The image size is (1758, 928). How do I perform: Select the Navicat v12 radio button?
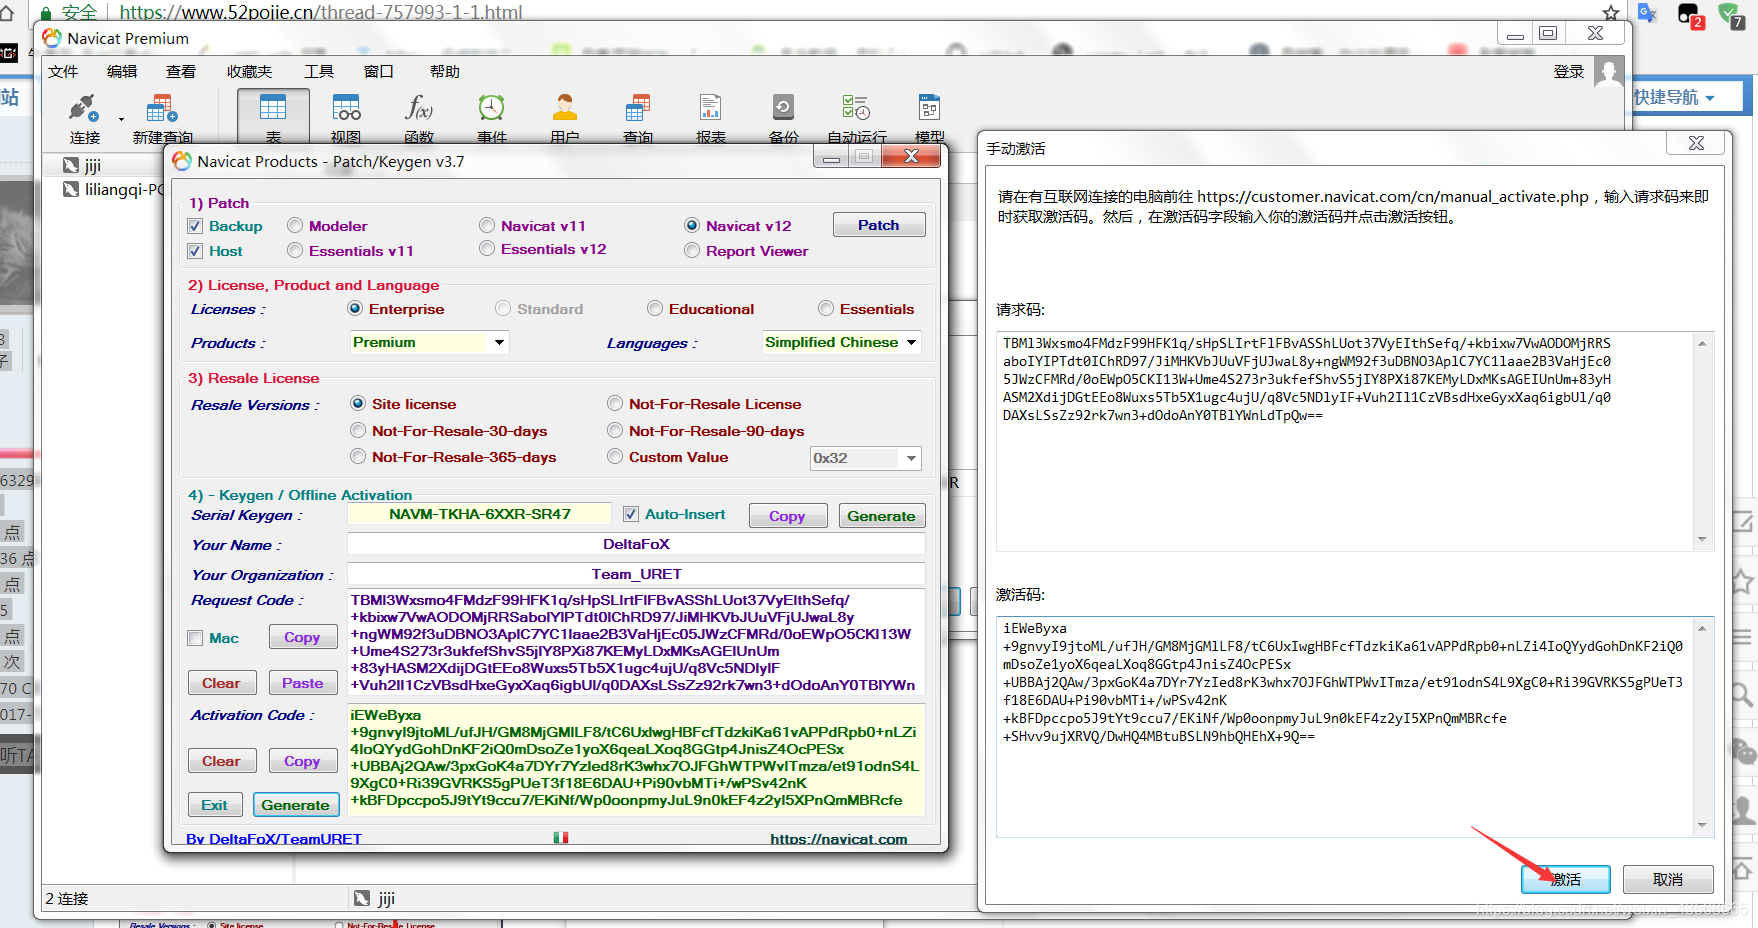692,225
